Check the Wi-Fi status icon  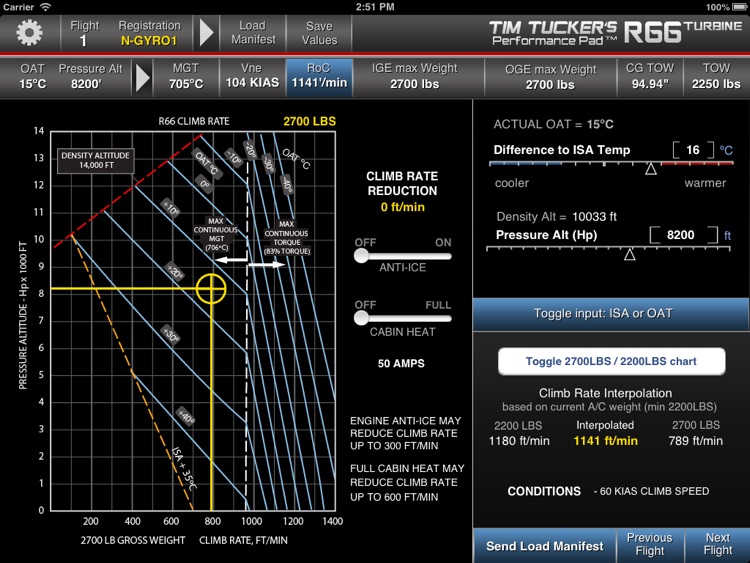tap(45, 7)
